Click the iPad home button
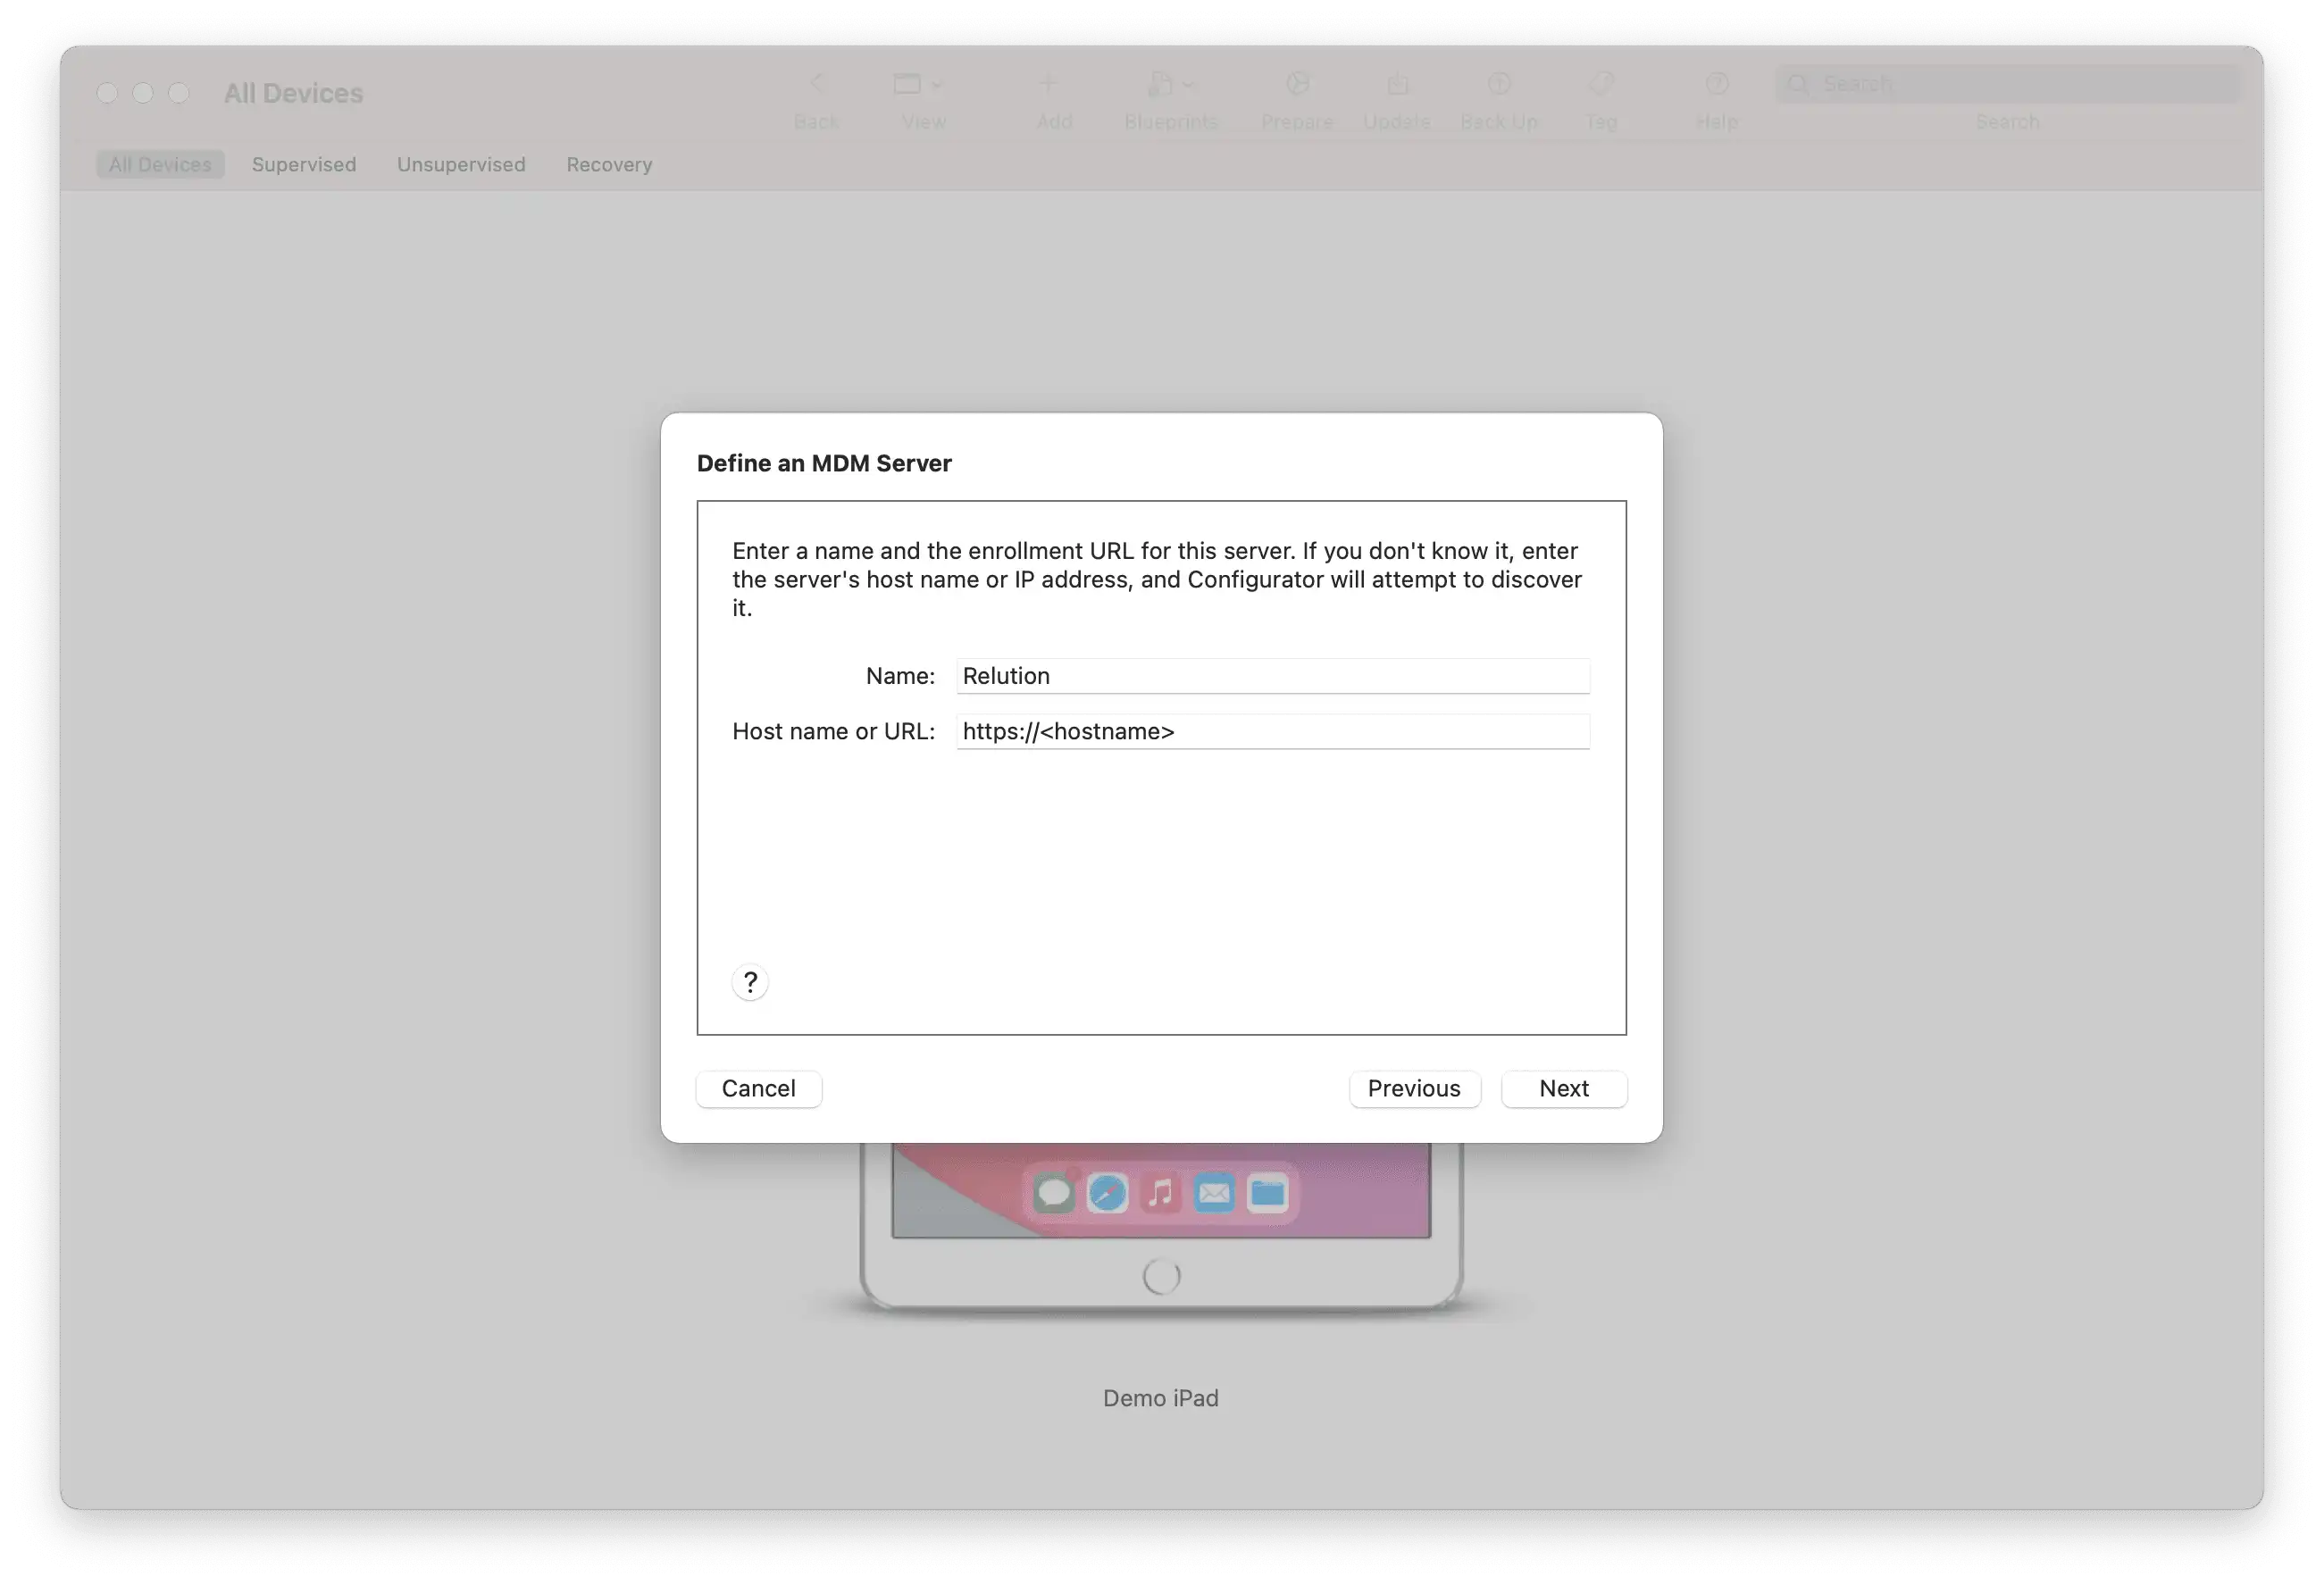The width and height of the screenshot is (2324, 1584). [1161, 1276]
